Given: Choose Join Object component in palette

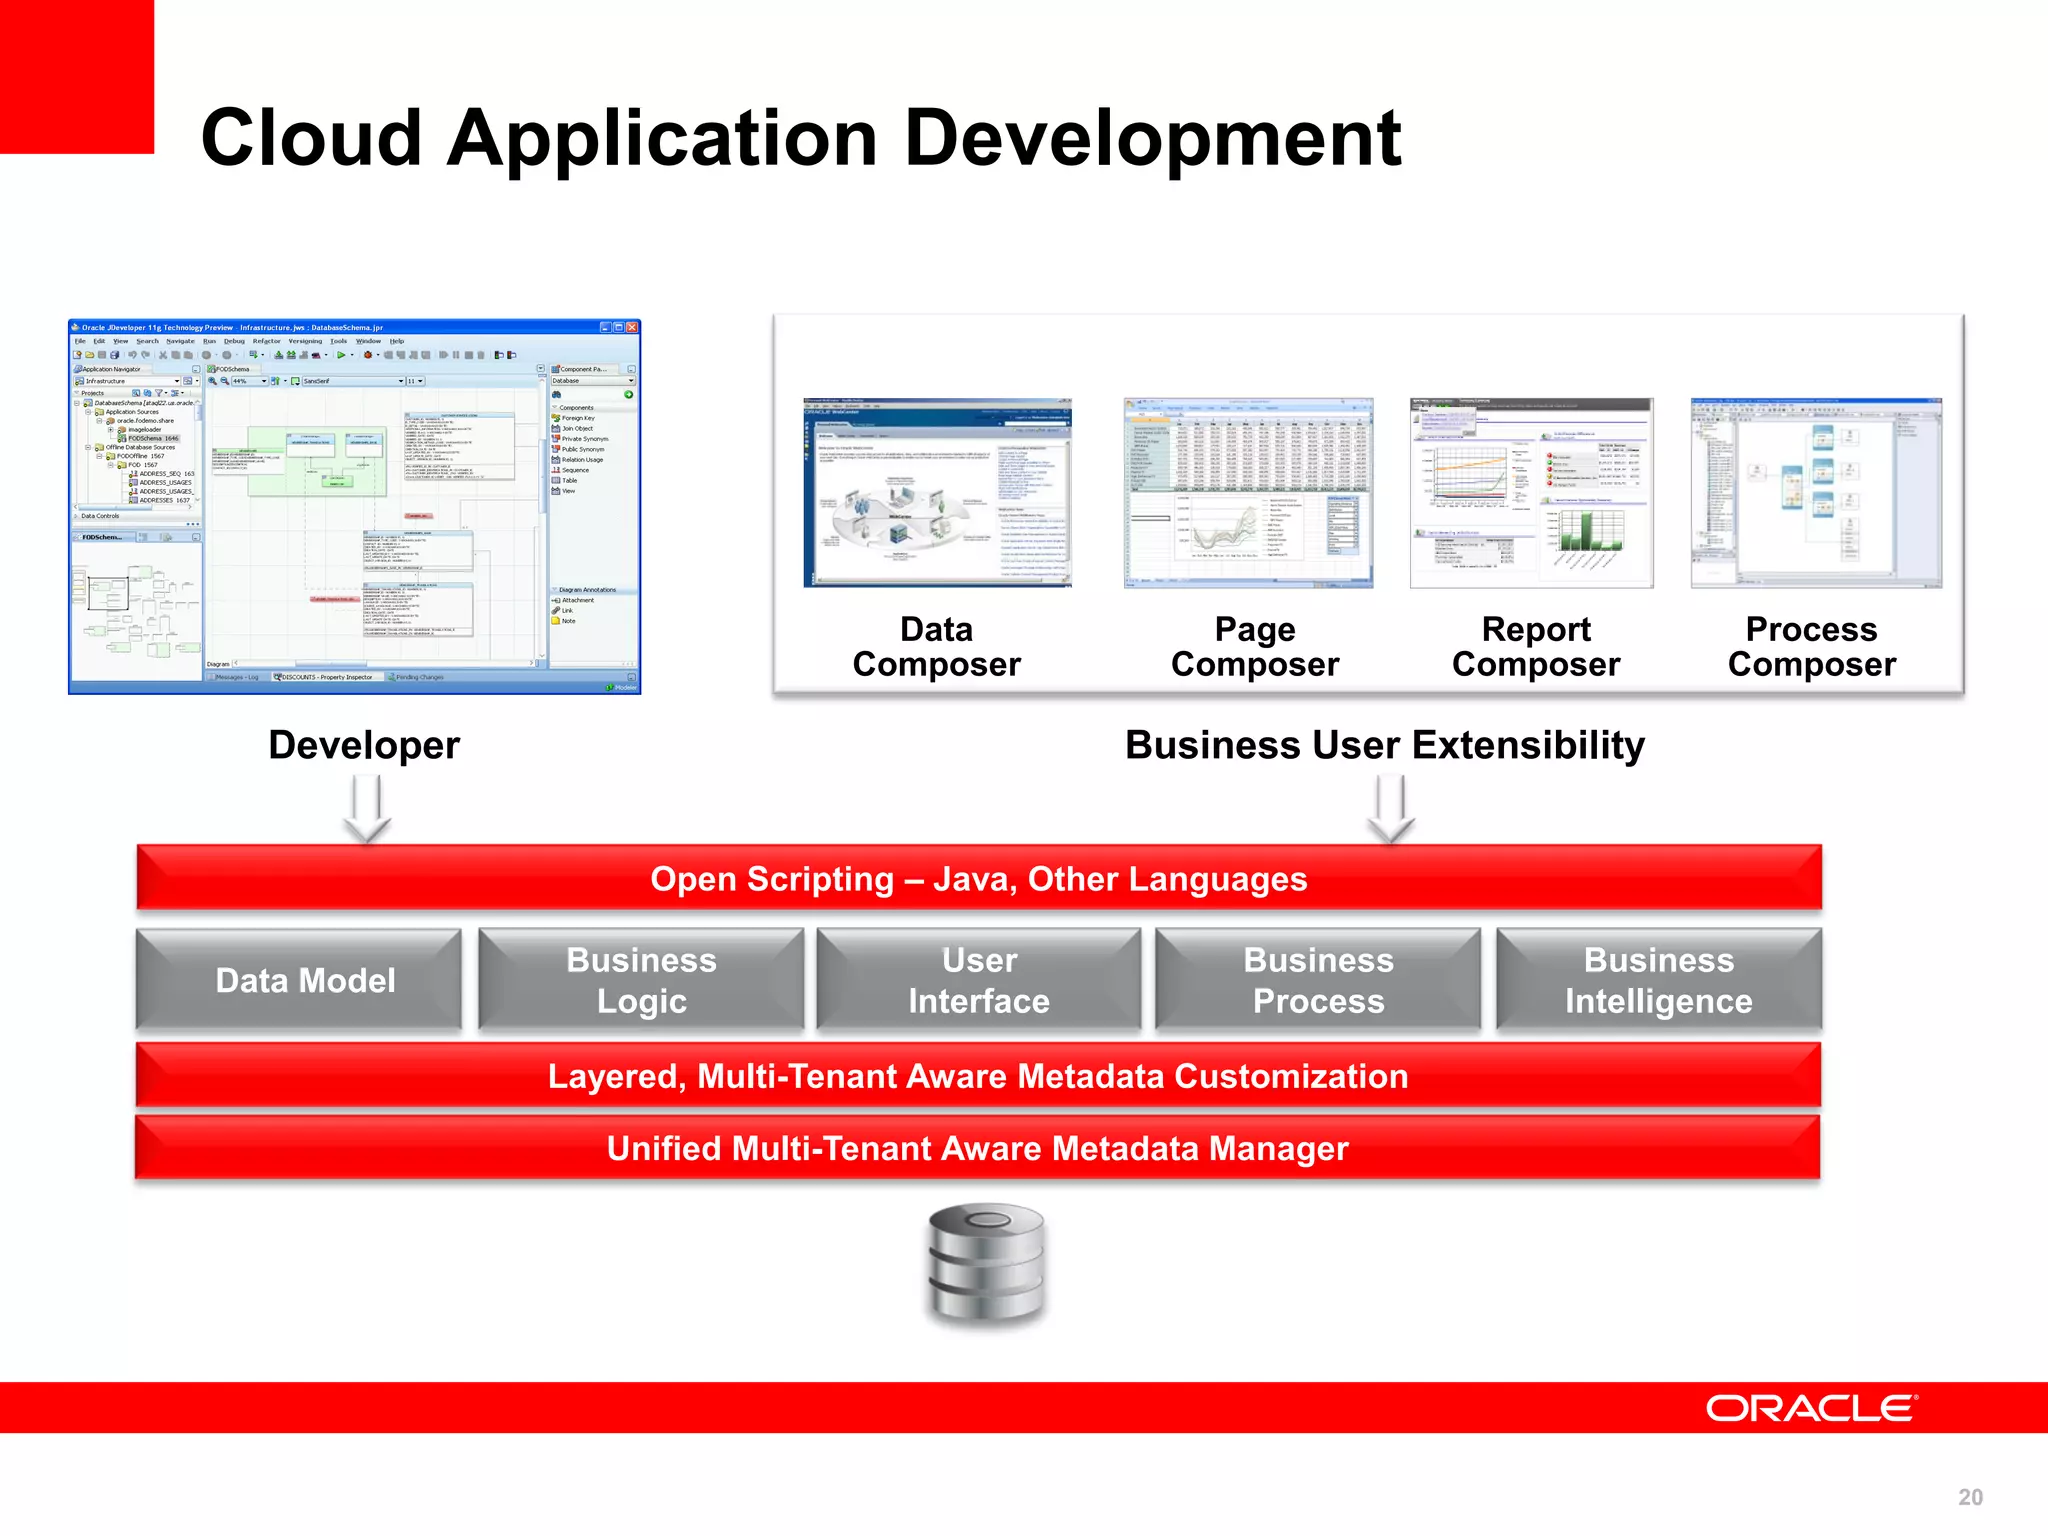Looking at the screenshot, I should pyautogui.click(x=572, y=428).
